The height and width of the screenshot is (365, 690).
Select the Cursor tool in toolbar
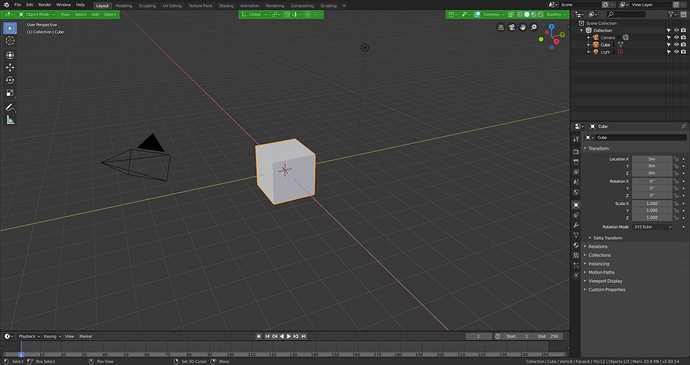(x=10, y=41)
